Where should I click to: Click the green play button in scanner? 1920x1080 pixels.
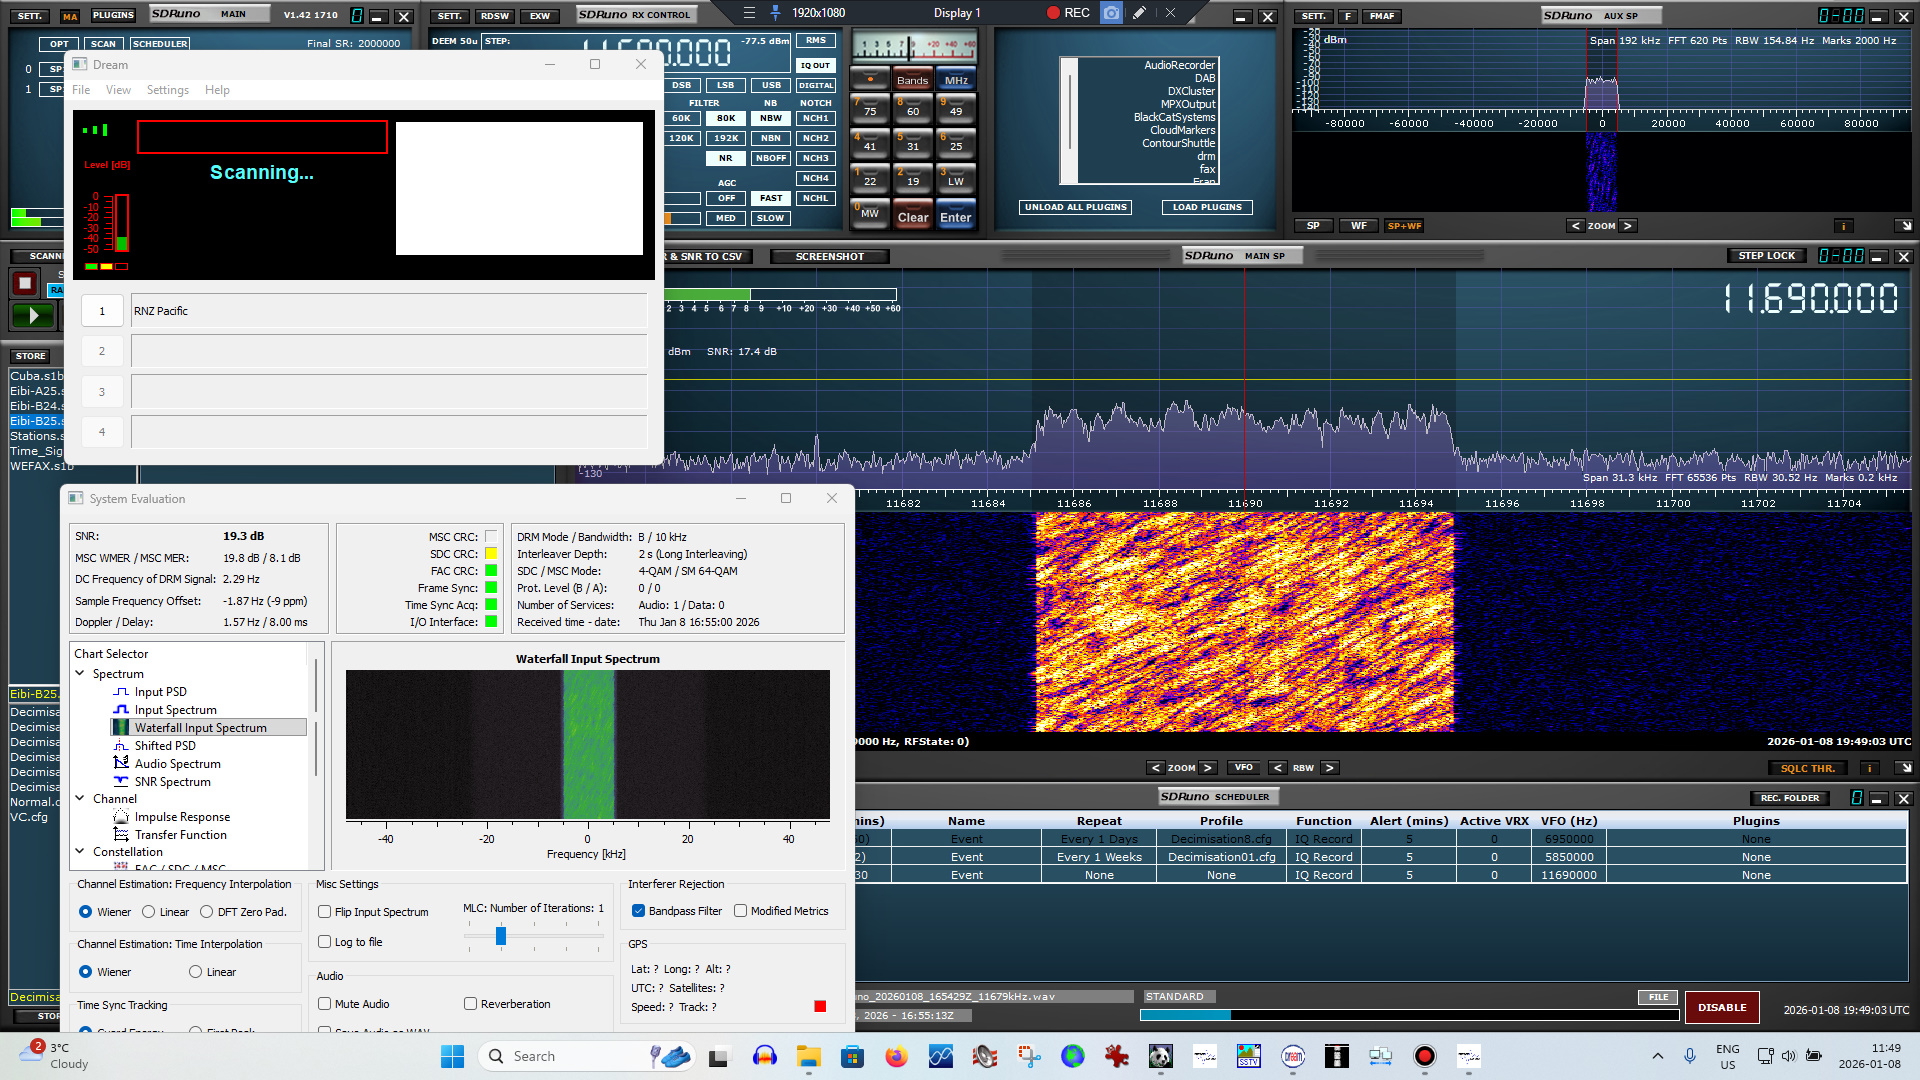[33, 316]
